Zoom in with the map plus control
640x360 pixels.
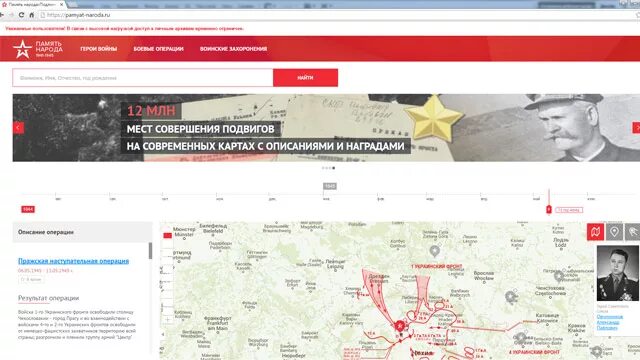click(167, 320)
